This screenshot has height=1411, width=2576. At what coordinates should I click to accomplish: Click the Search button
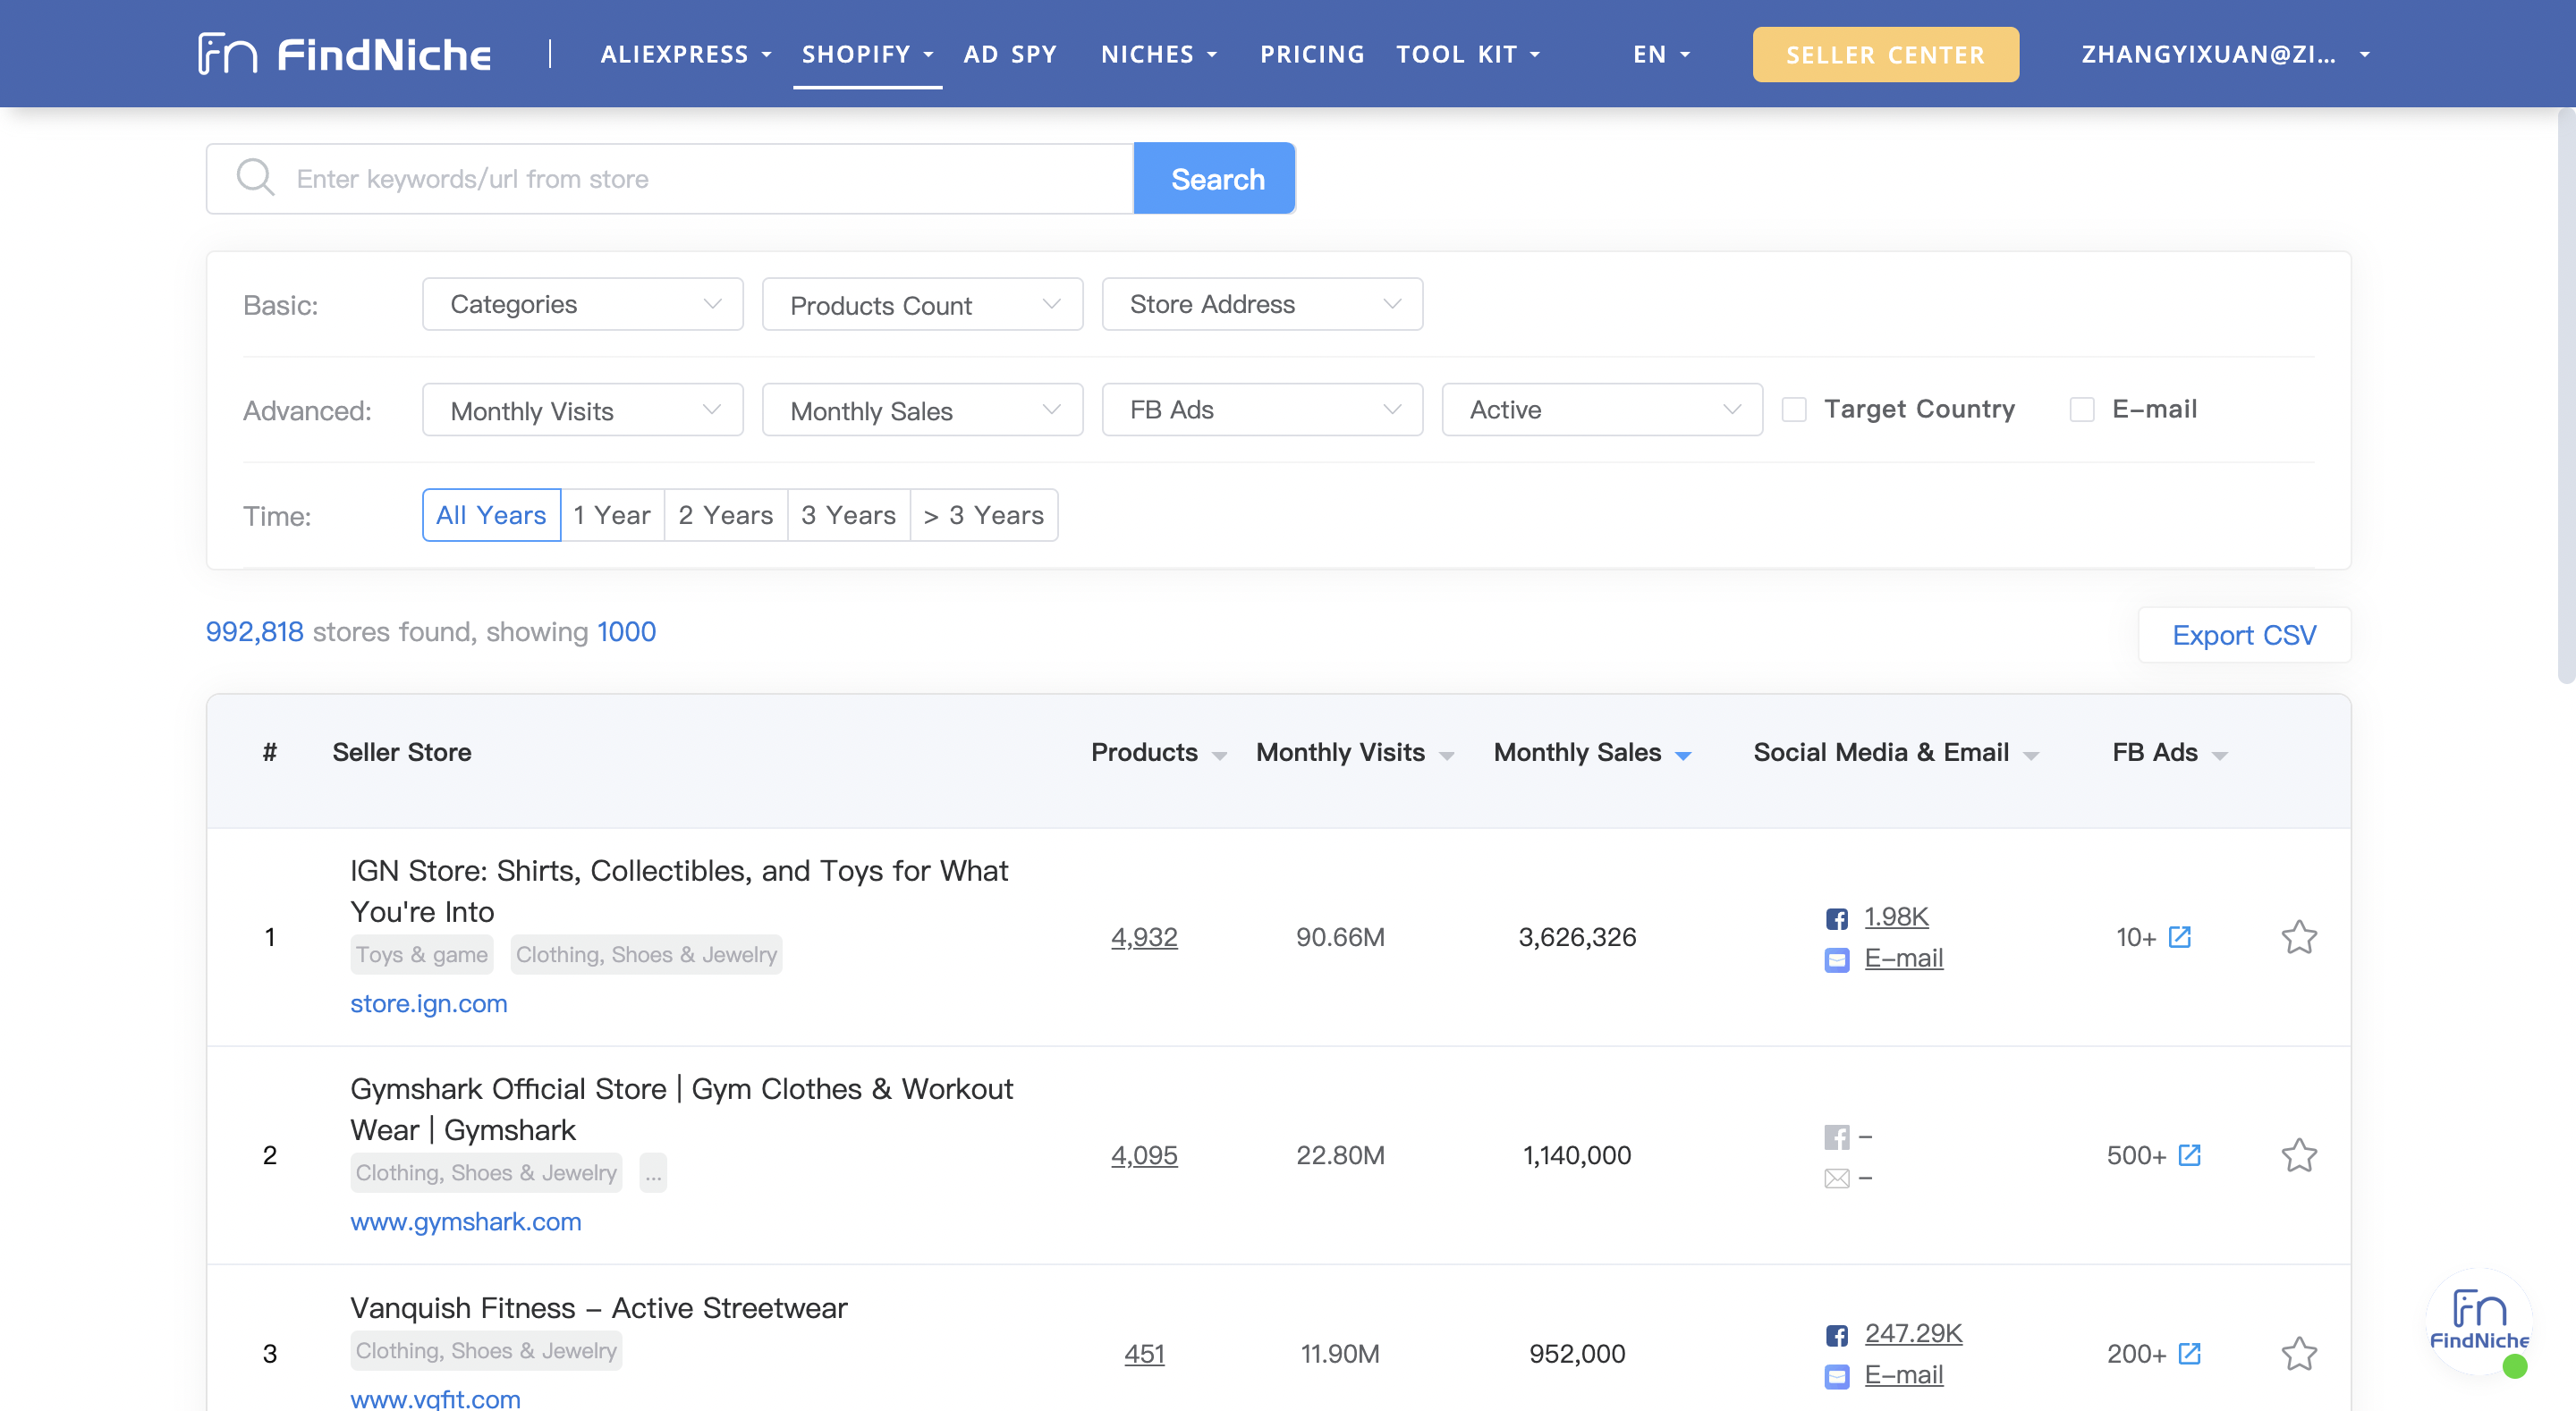(1215, 177)
